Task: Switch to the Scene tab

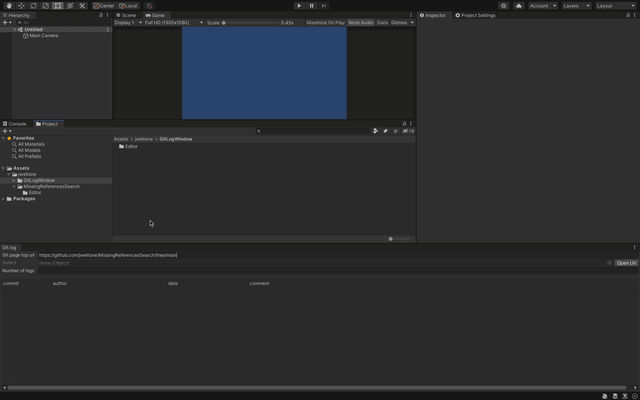Action: [x=126, y=15]
